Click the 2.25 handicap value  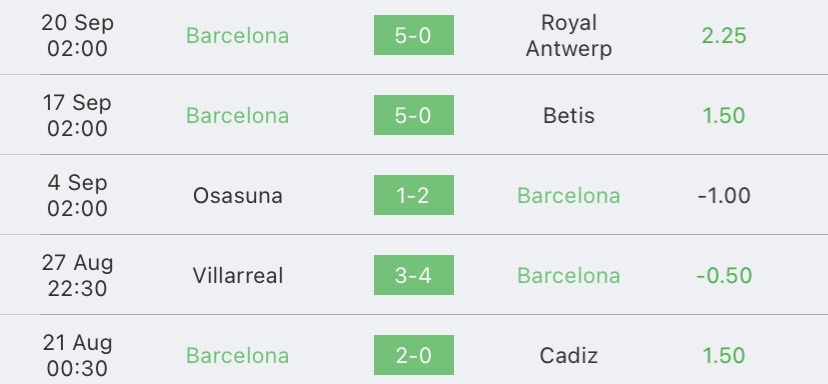[724, 35]
